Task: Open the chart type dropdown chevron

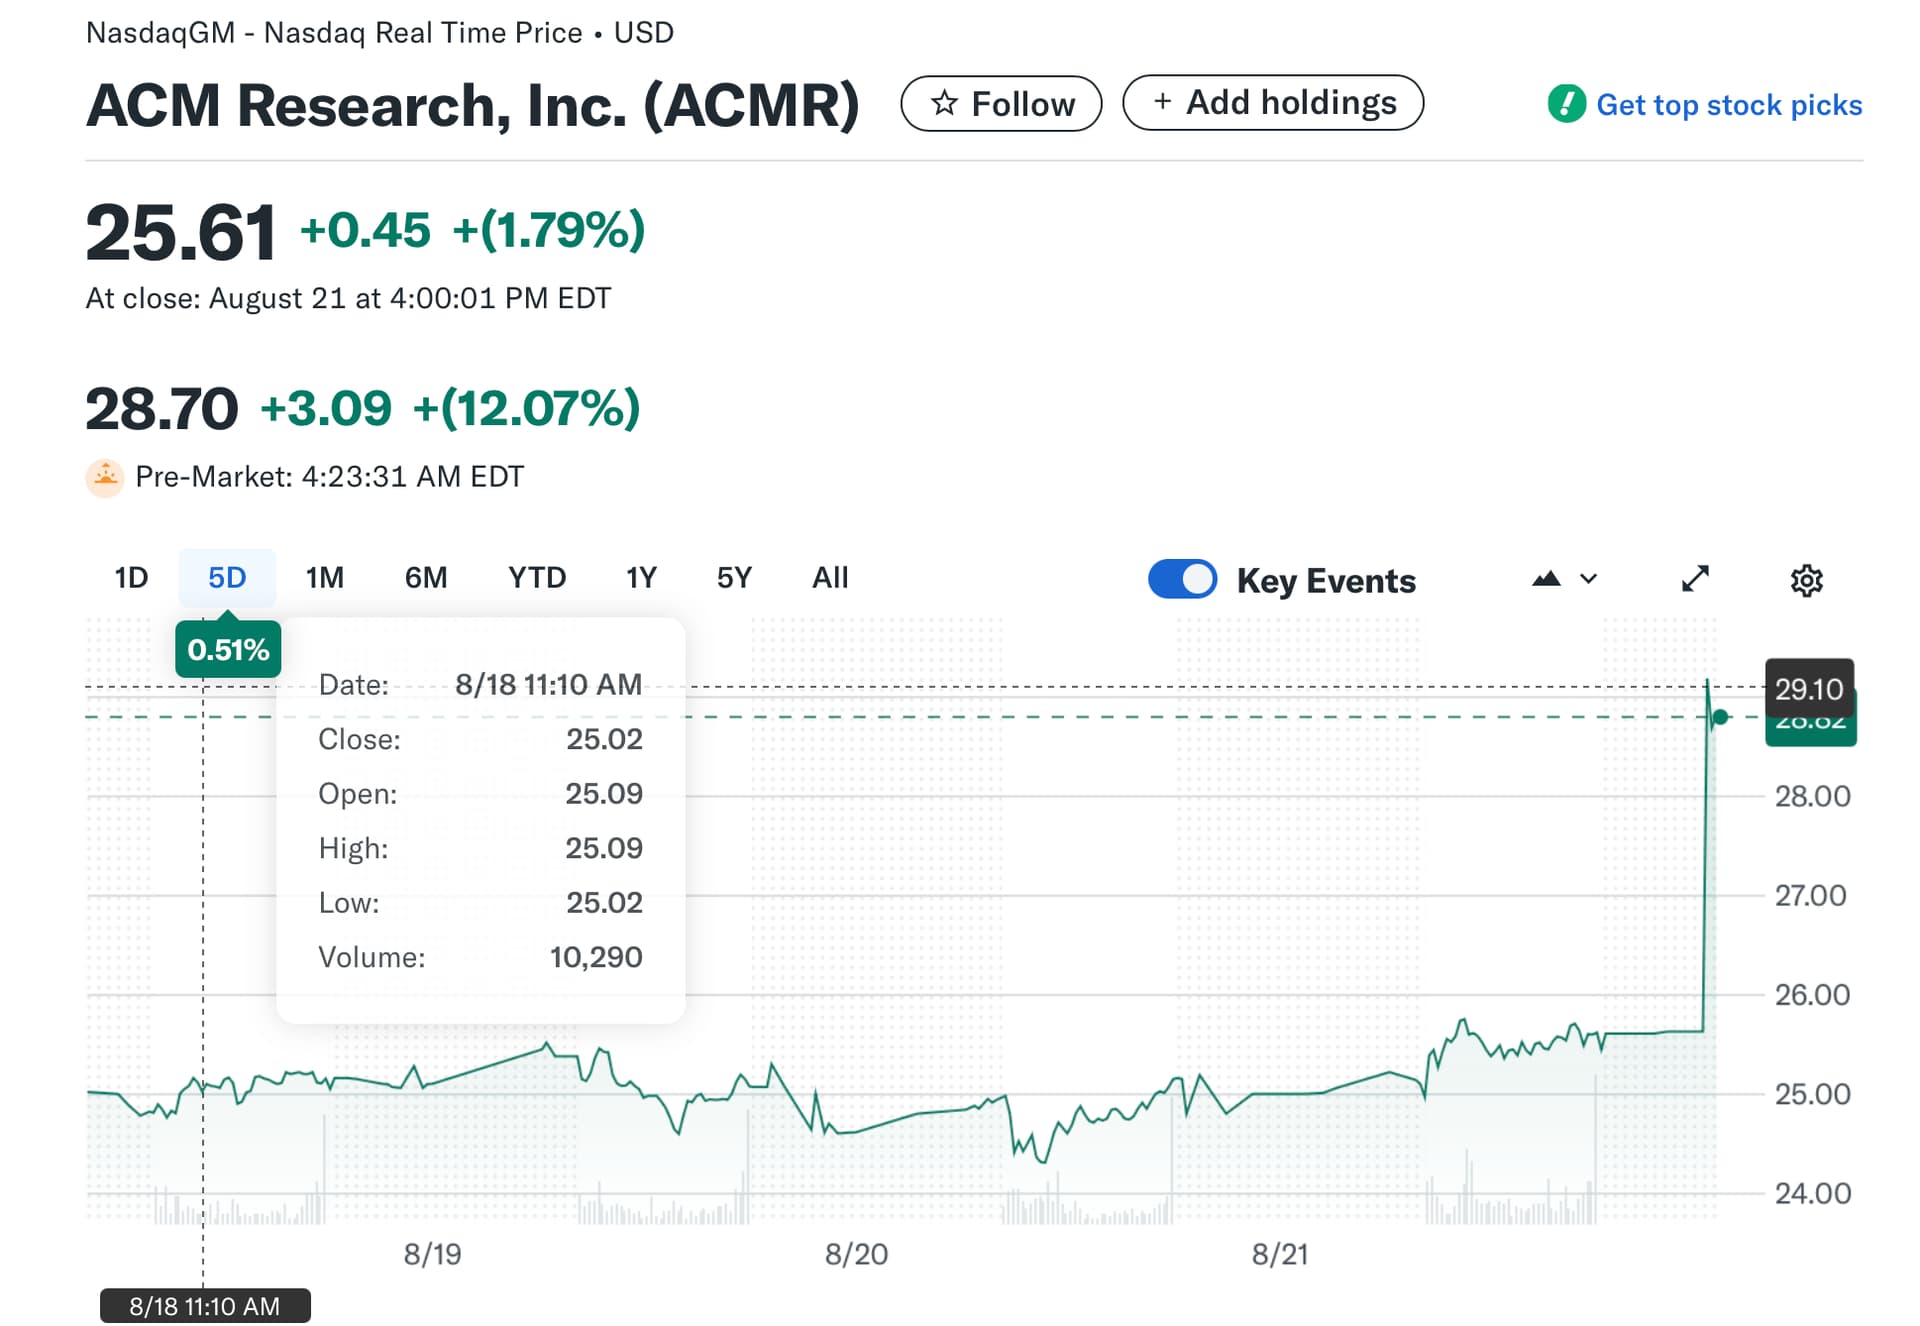Action: [1589, 579]
